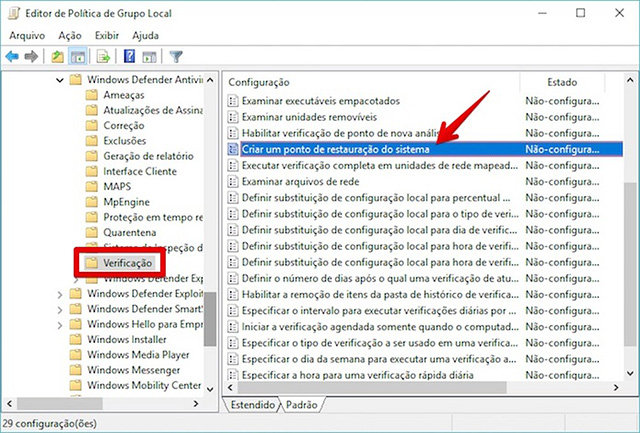Click the tree pane vertical scrollbar thumb
640x433 pixels.
(x=210, y=319)
